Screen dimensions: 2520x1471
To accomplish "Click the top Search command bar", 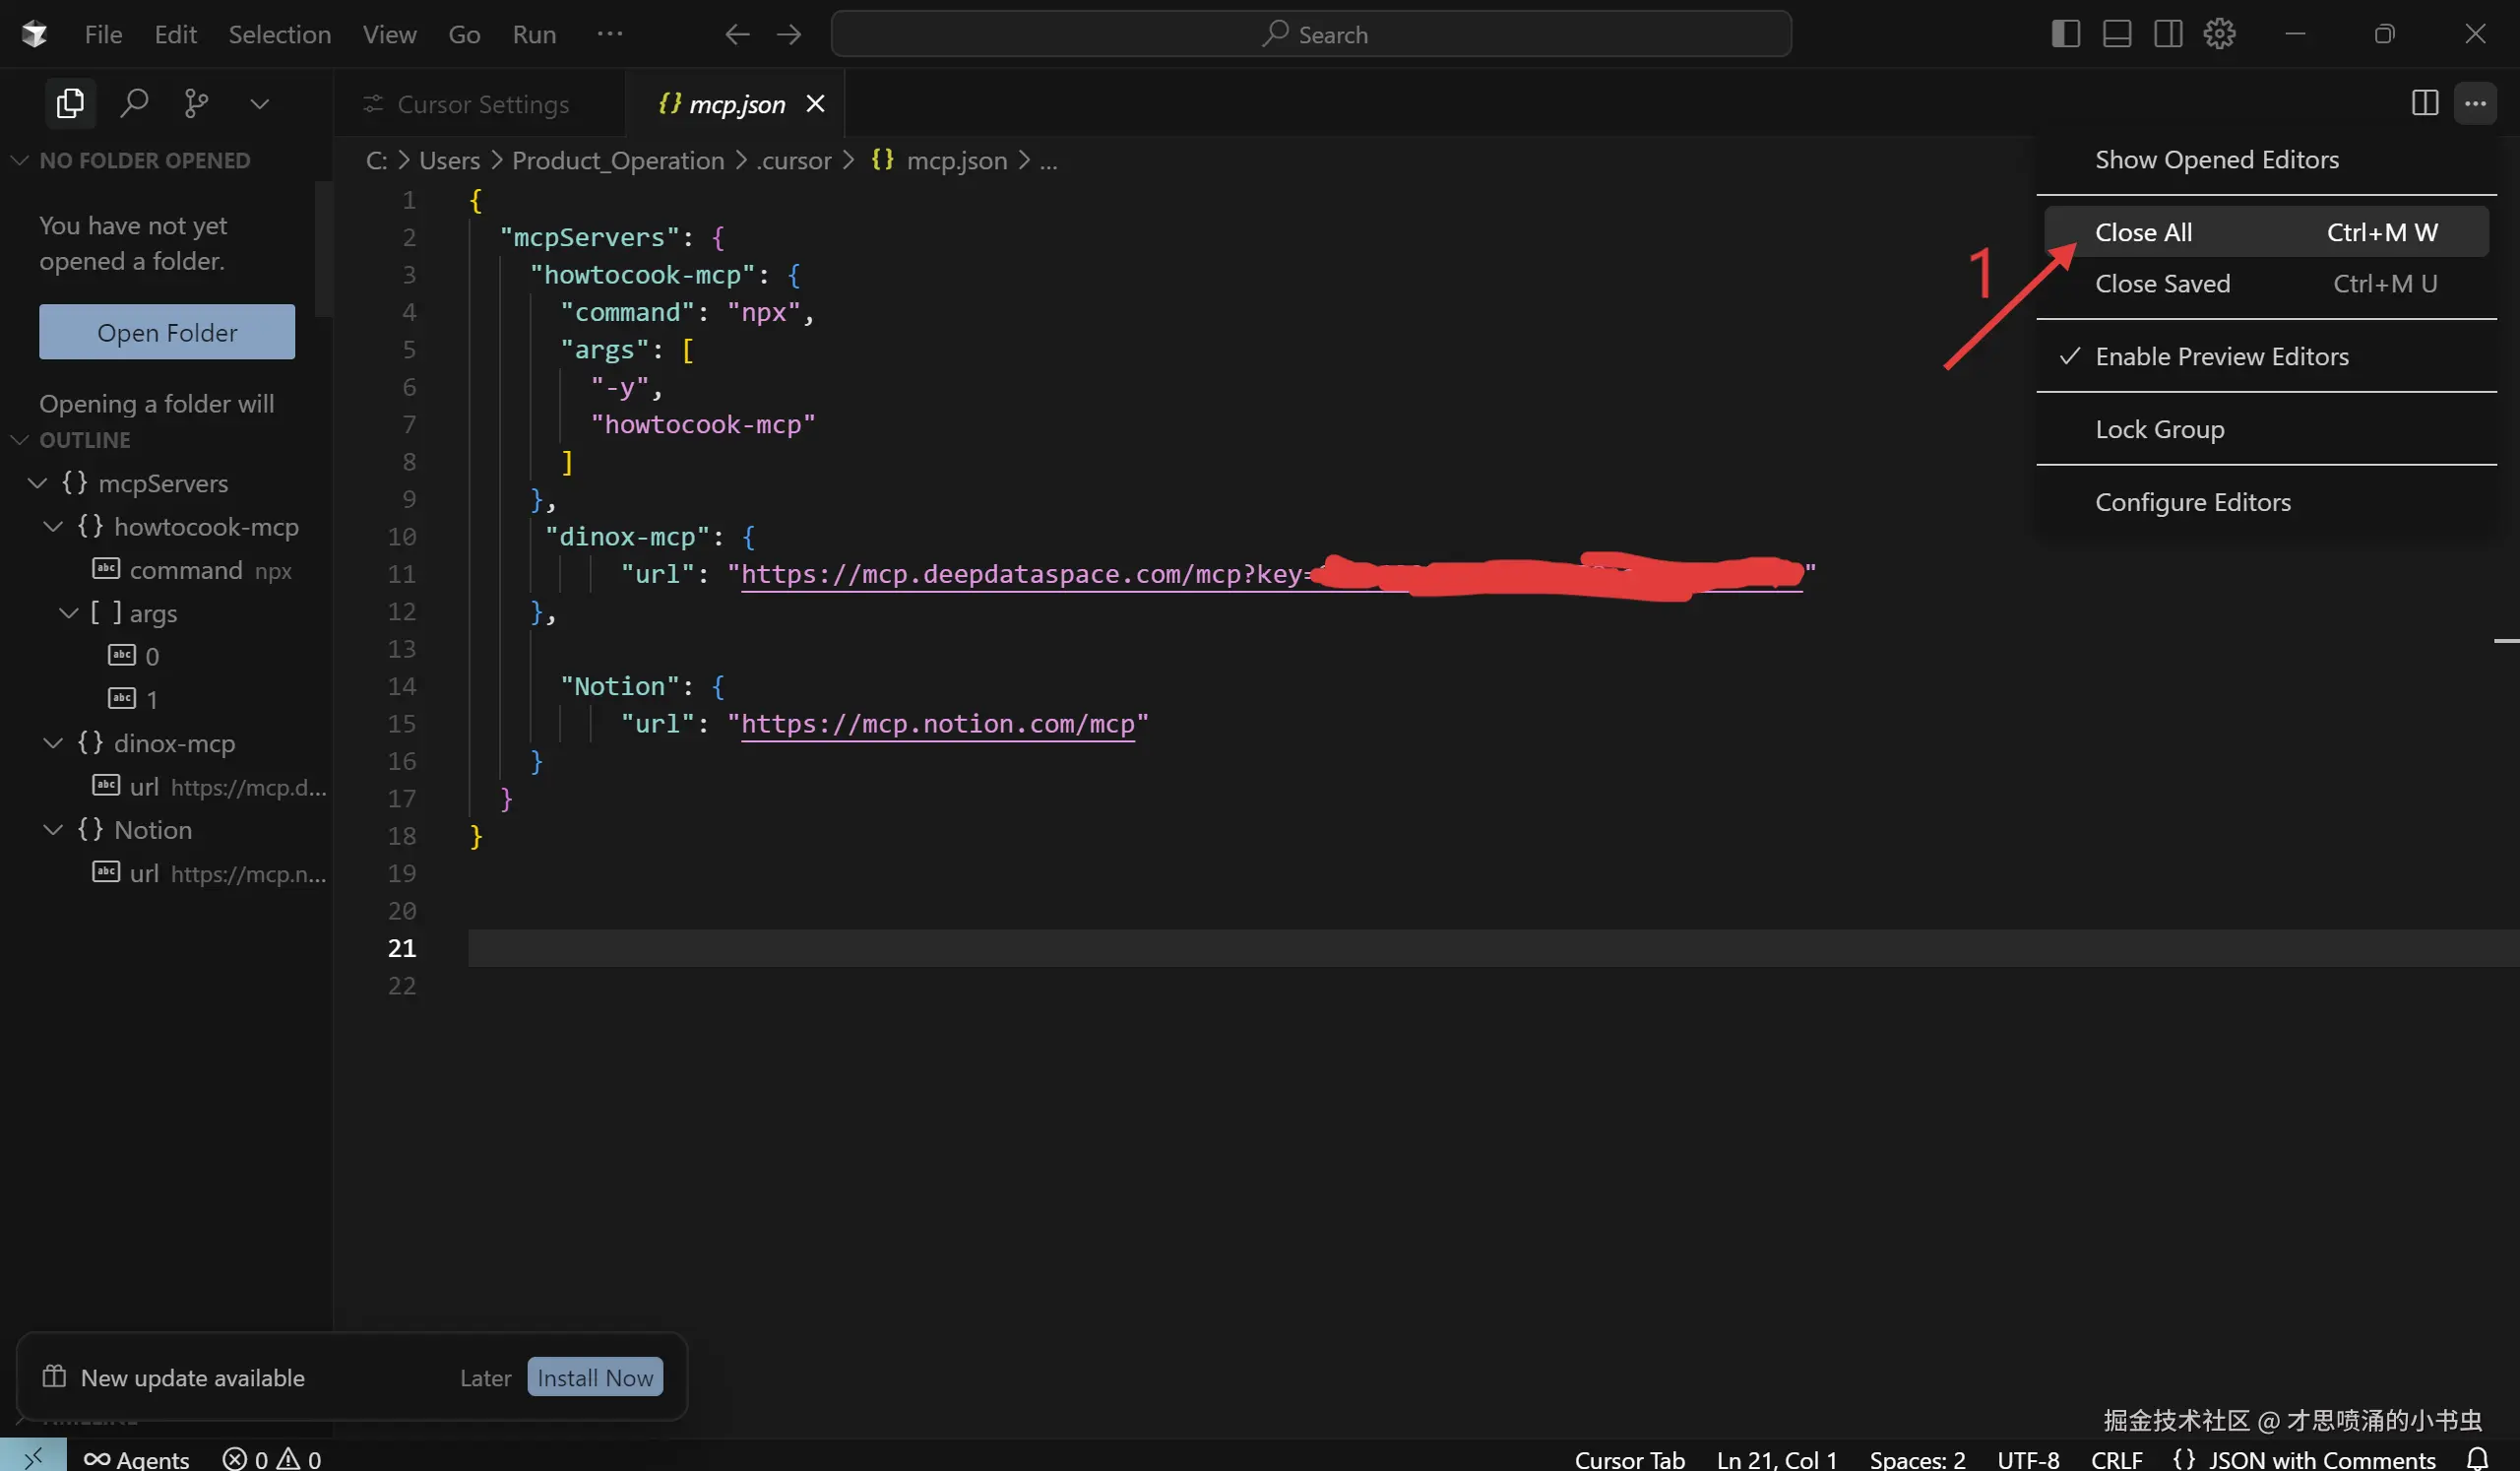I will (1310, 34).
